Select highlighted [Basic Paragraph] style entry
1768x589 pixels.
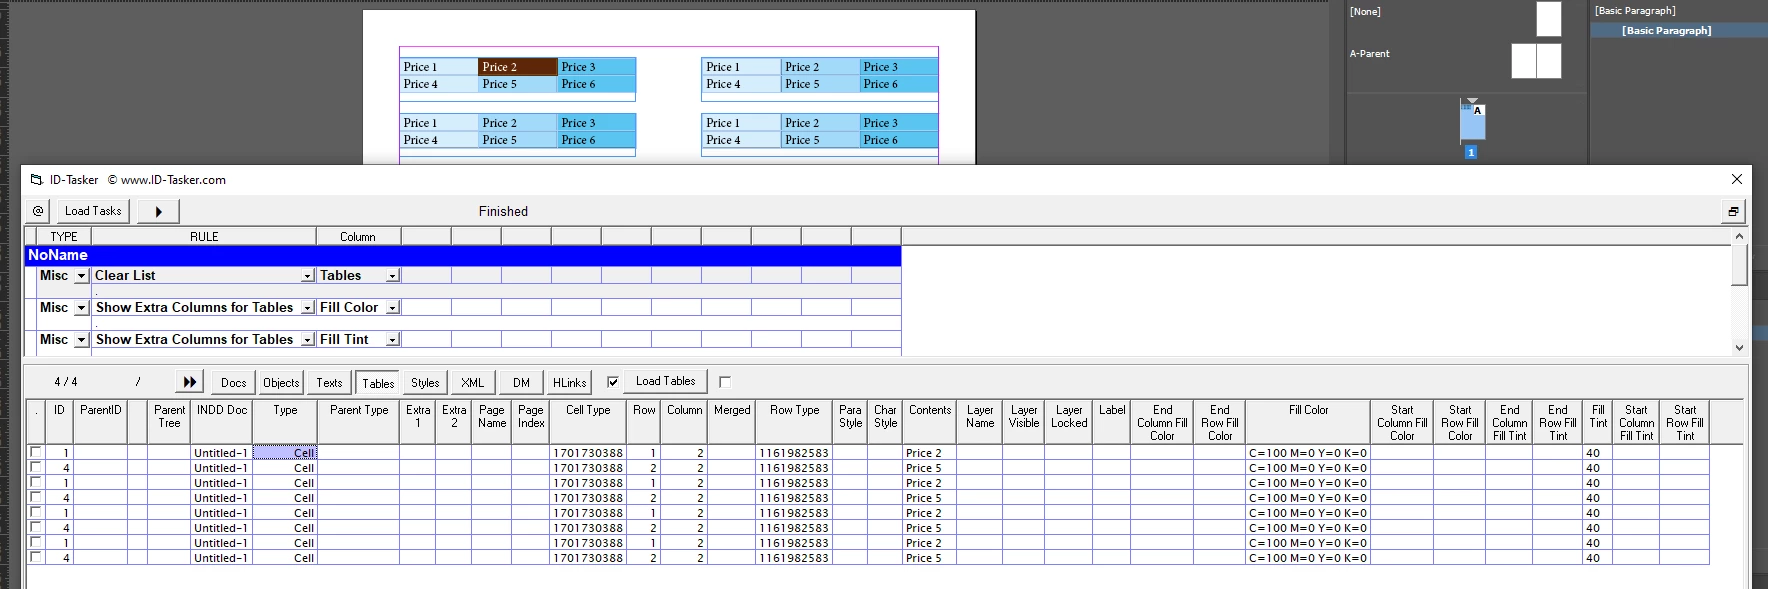tap(1666, 30)
